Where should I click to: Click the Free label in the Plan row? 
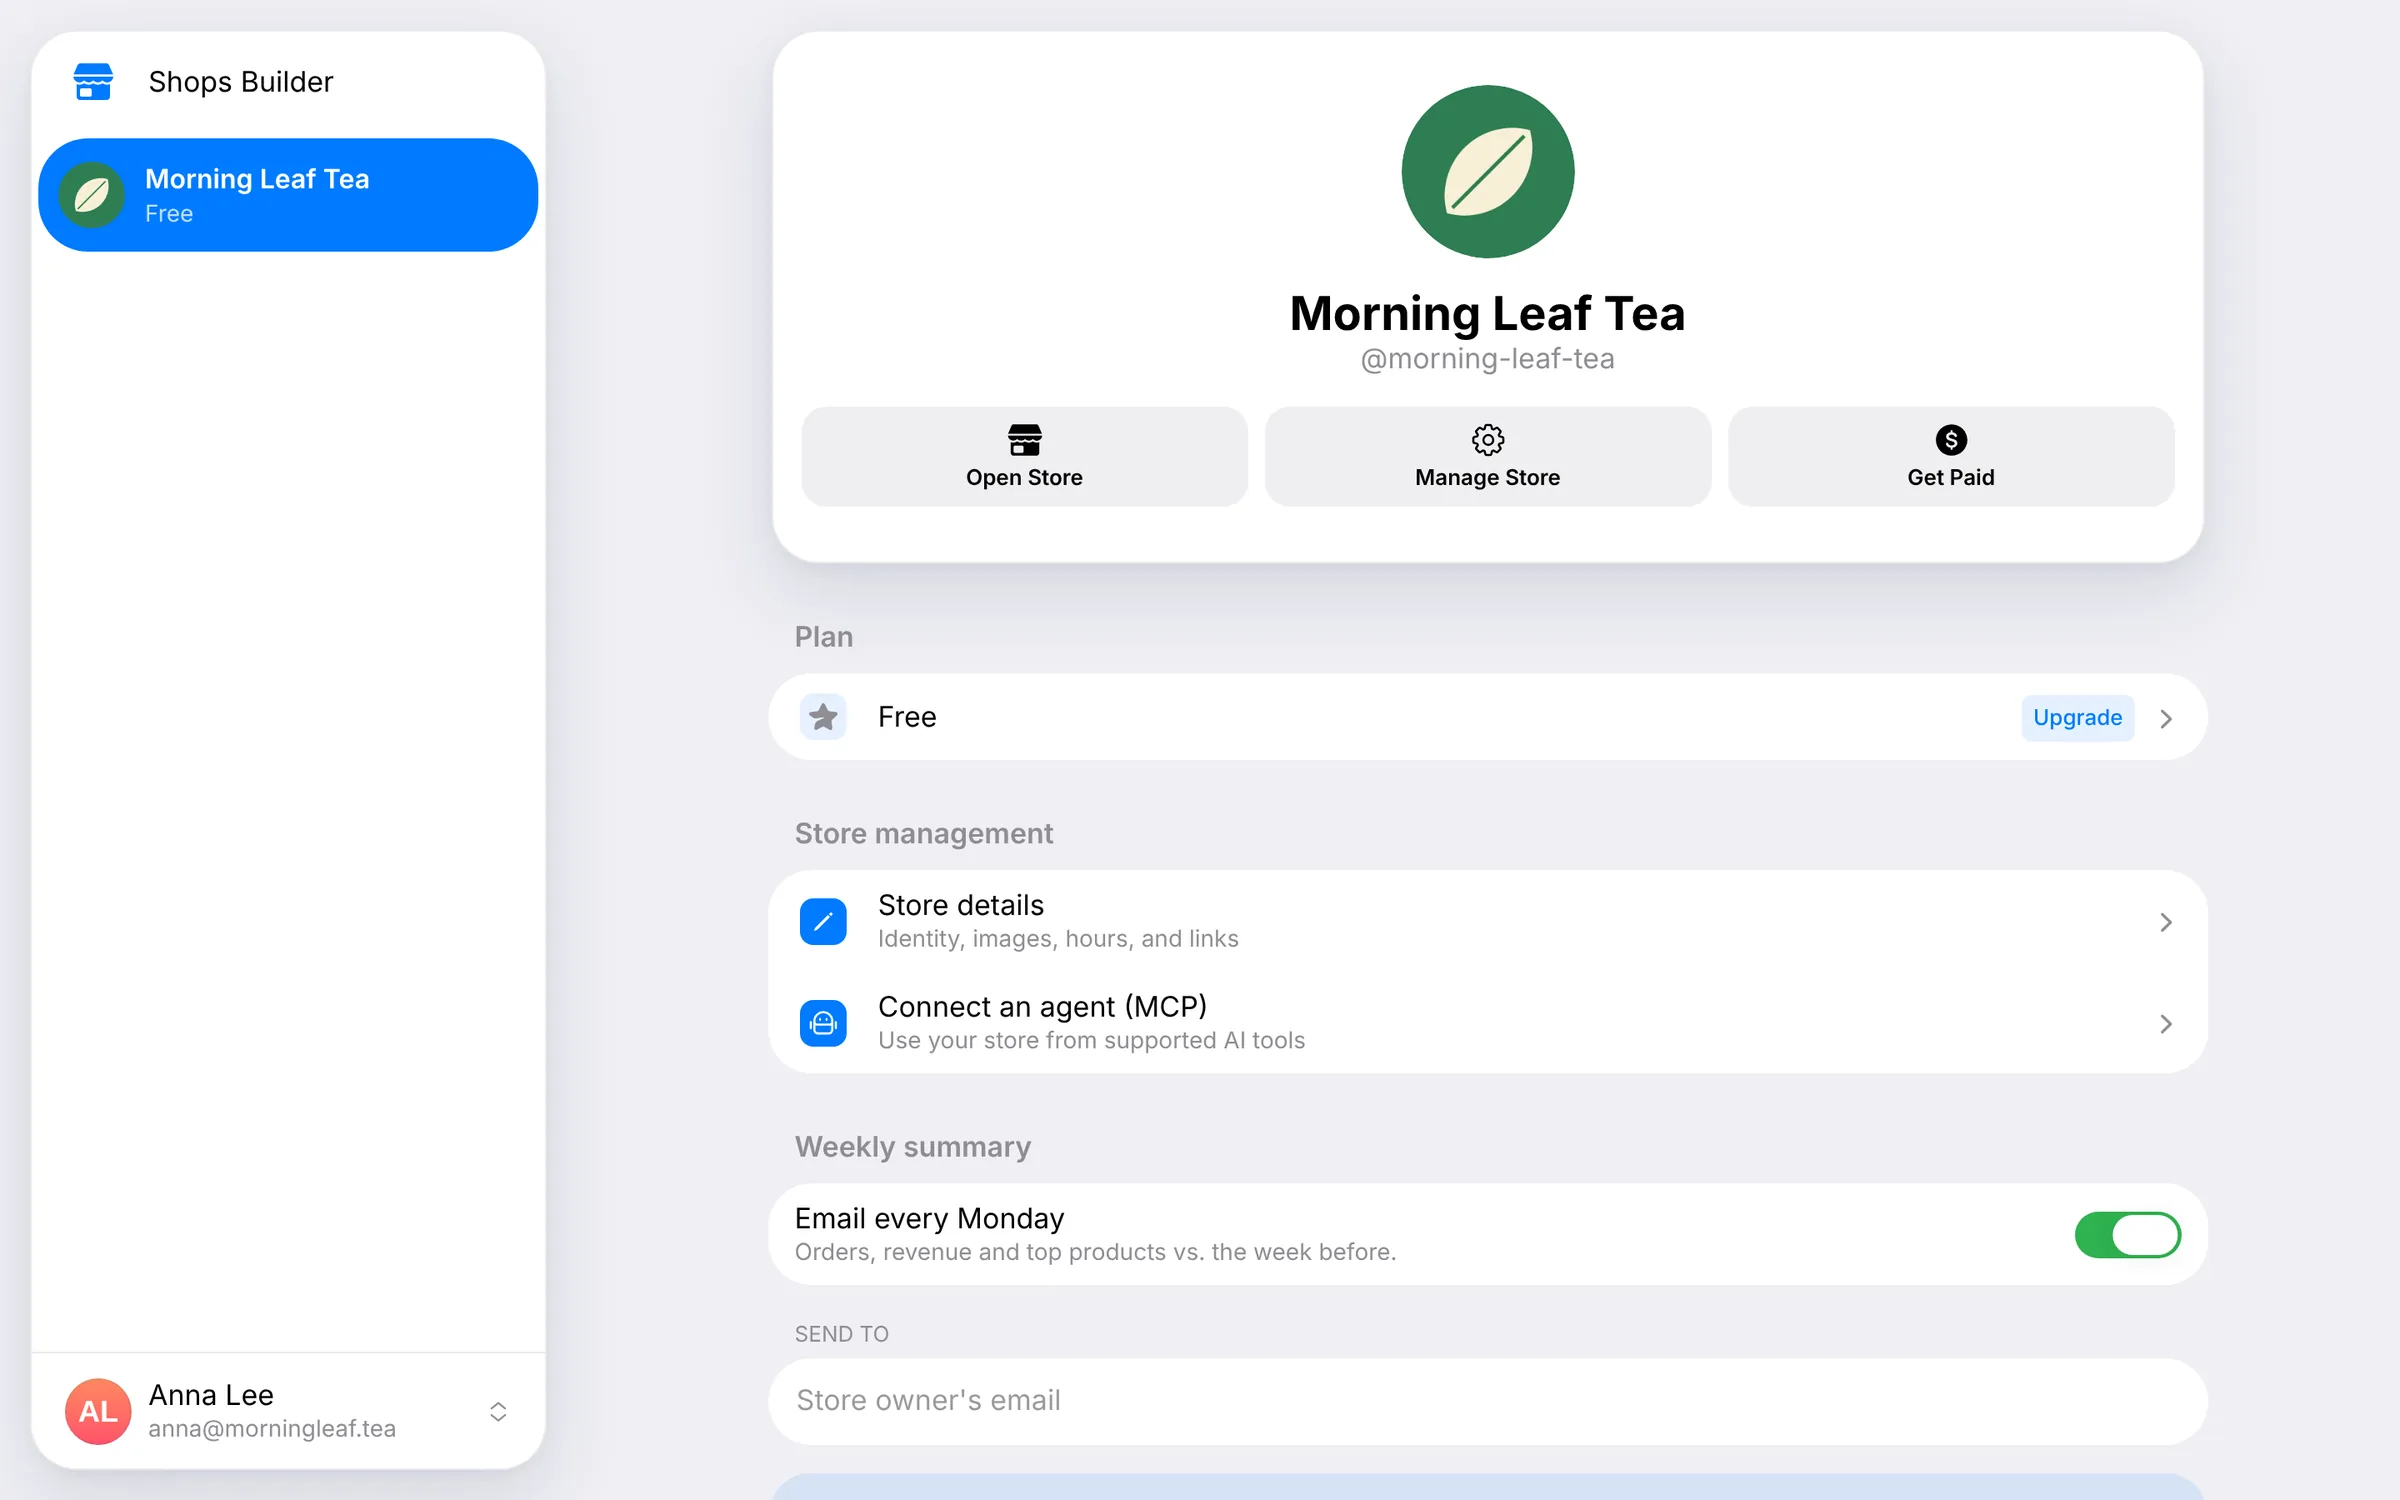pyautogui.click(x=907, y=717)
